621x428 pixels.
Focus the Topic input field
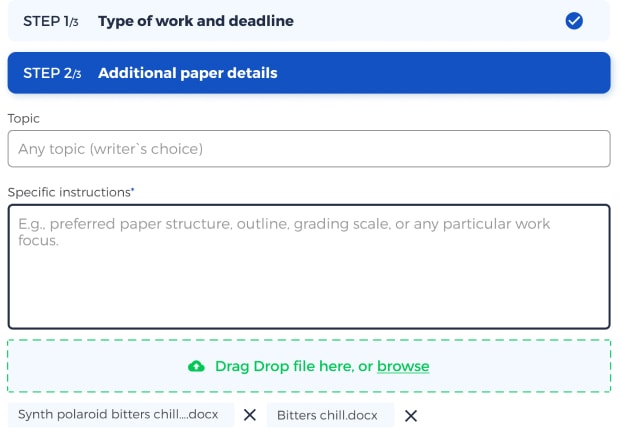point(308,149)
